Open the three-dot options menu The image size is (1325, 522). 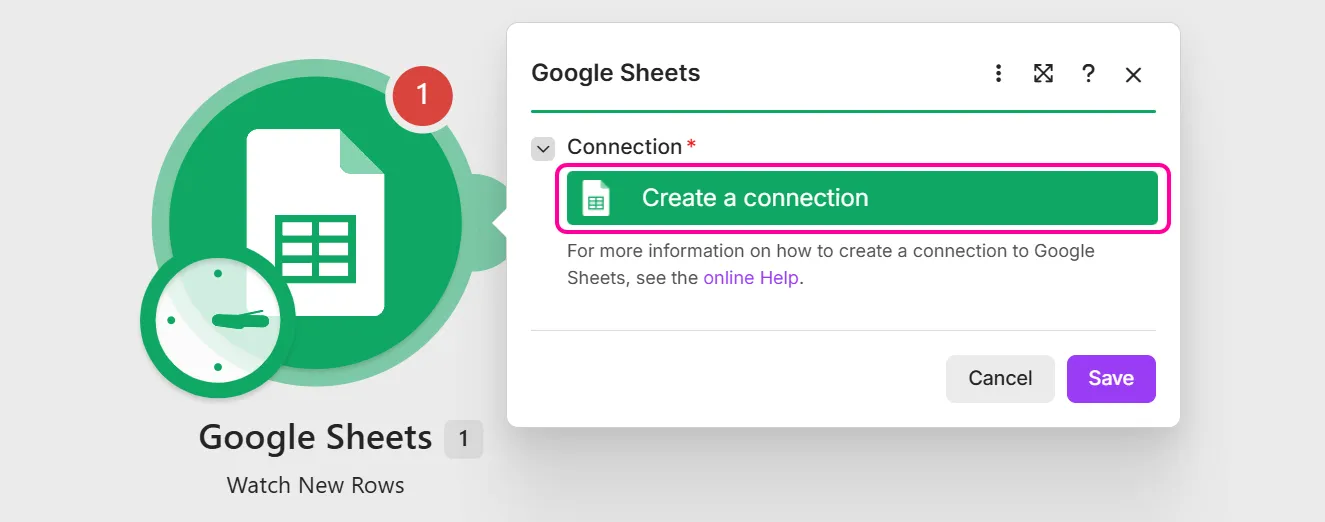(x=998, y=74)
